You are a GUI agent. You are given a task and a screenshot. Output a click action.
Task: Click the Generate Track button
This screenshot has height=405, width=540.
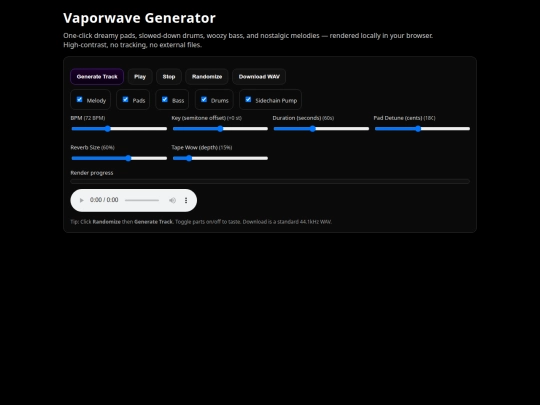97,76
